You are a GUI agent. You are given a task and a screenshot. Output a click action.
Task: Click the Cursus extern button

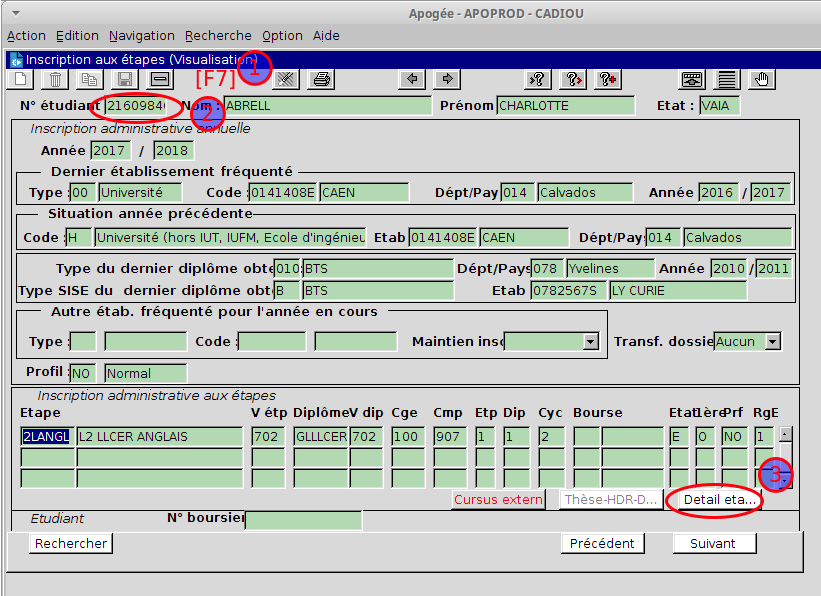tap(499, 499)
